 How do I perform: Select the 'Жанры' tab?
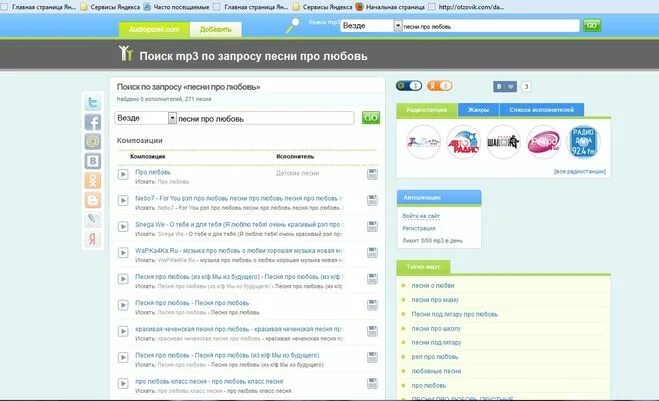(x=478, y=110)
